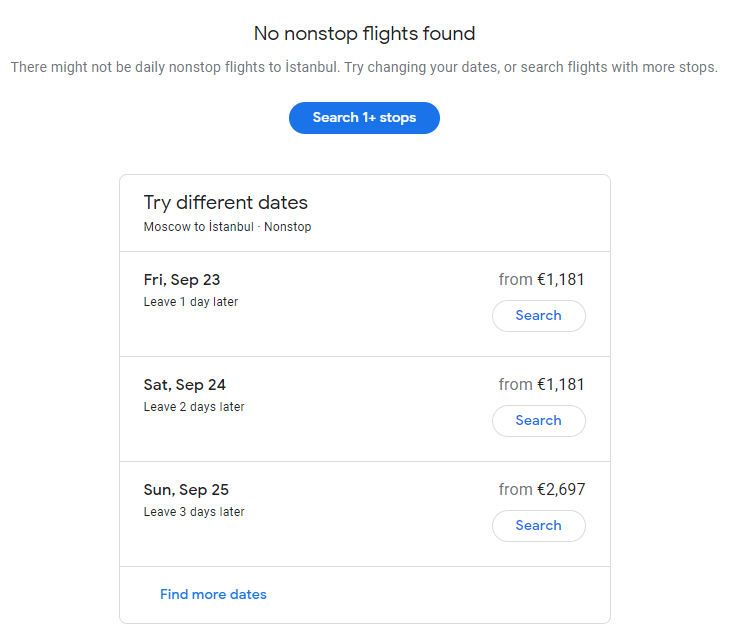Click 'from' before the €2,697 price

coord(515,490)
